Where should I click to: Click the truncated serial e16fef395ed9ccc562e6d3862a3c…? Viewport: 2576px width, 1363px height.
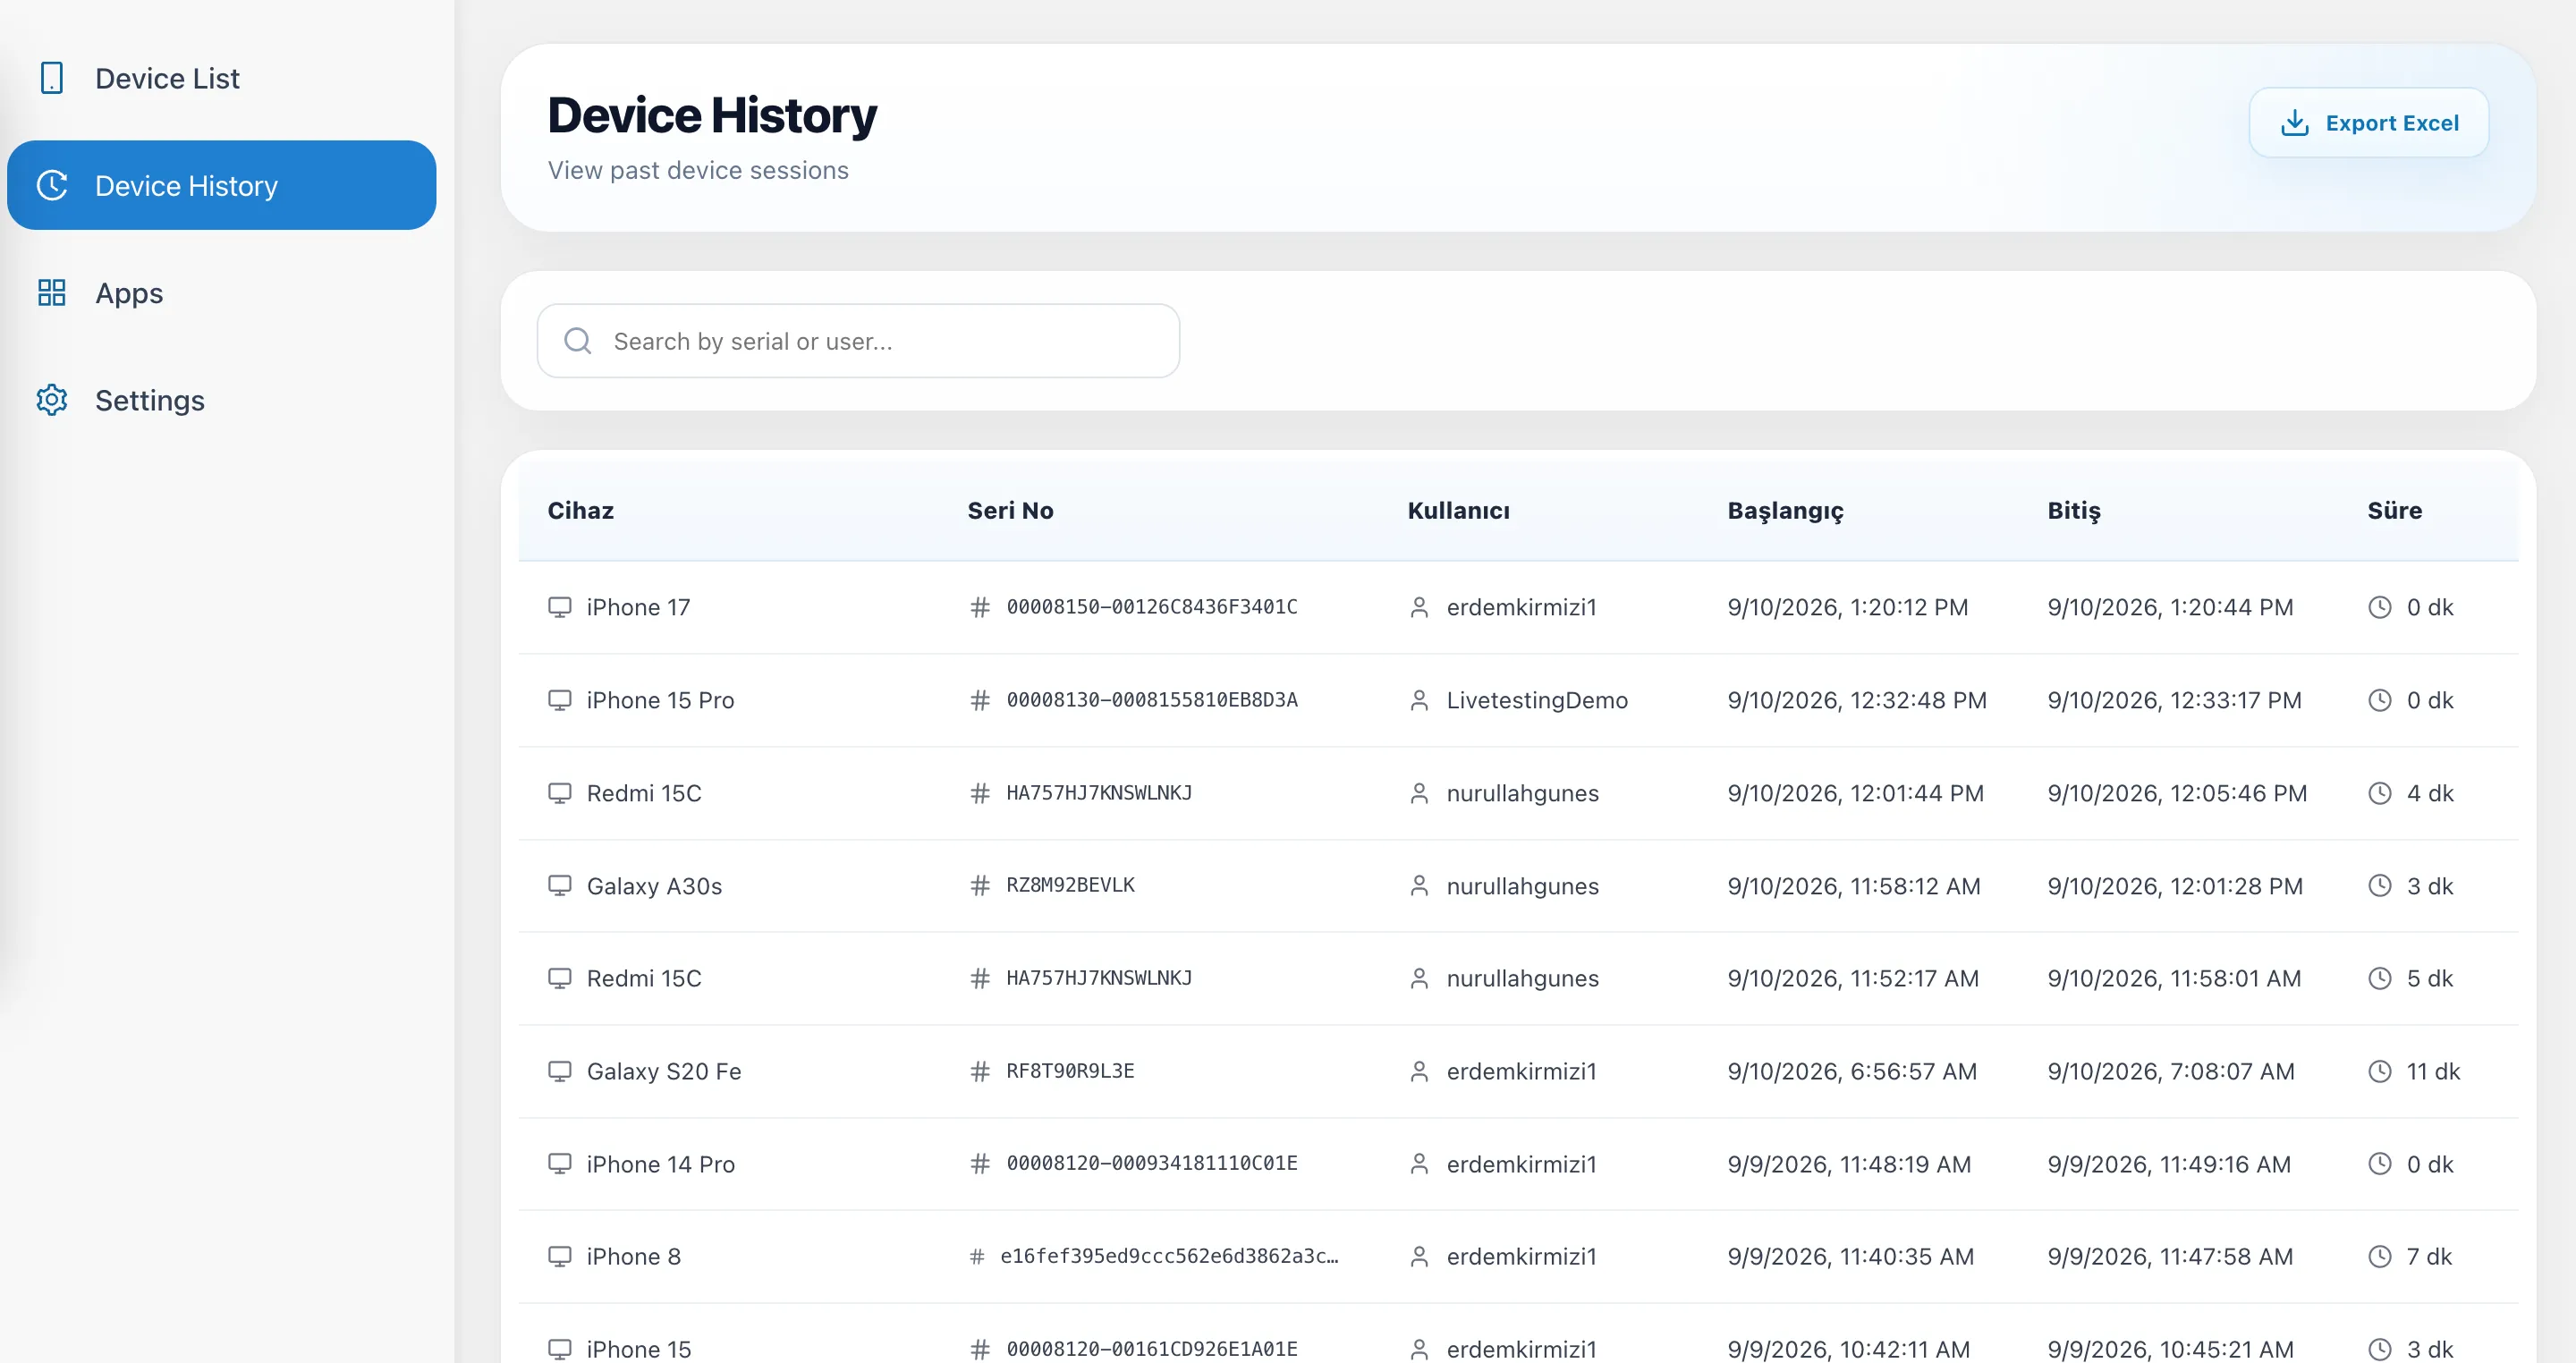pos(1169,1256)
